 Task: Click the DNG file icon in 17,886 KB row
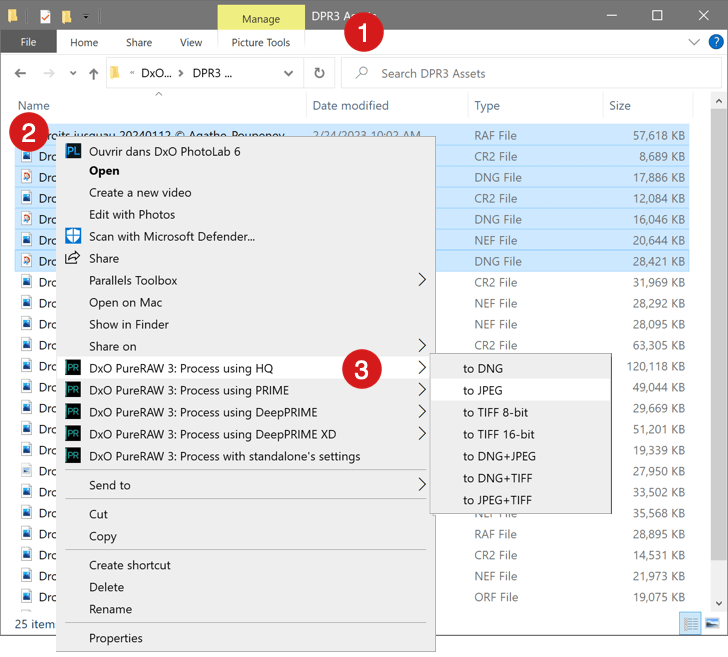pos(27,177)
